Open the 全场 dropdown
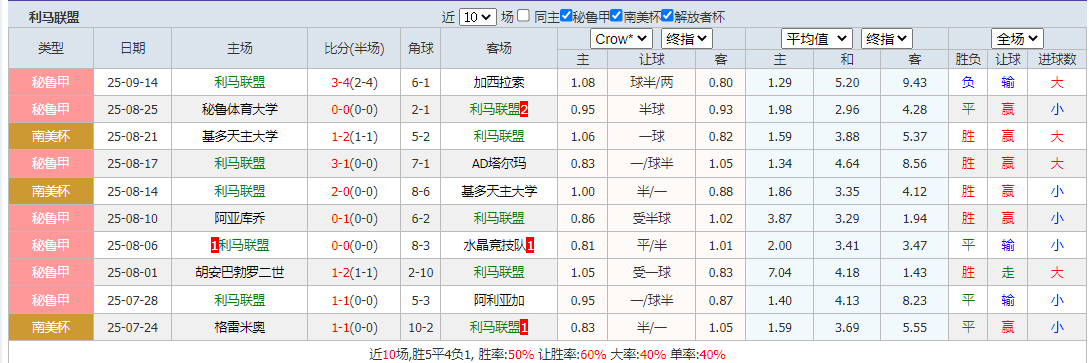 pos(1017,39)
